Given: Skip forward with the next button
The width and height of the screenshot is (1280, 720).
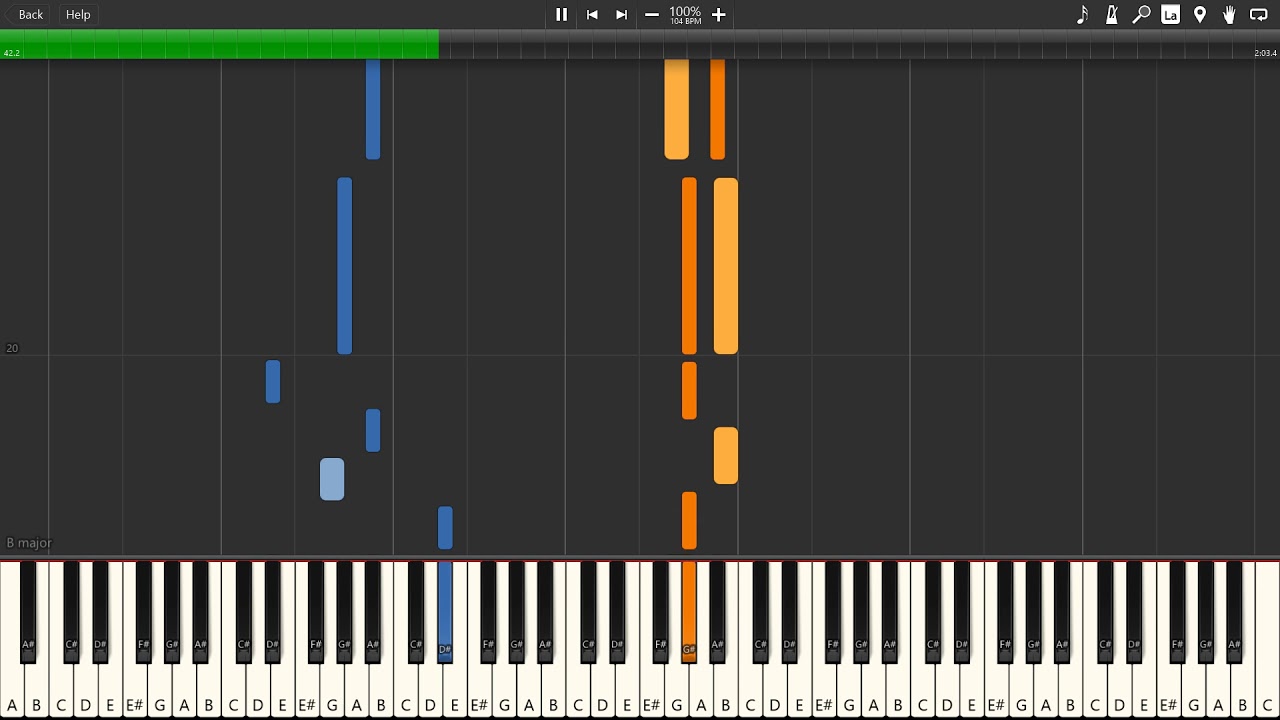Looking at the screenshot, I should tap(621, 14).
